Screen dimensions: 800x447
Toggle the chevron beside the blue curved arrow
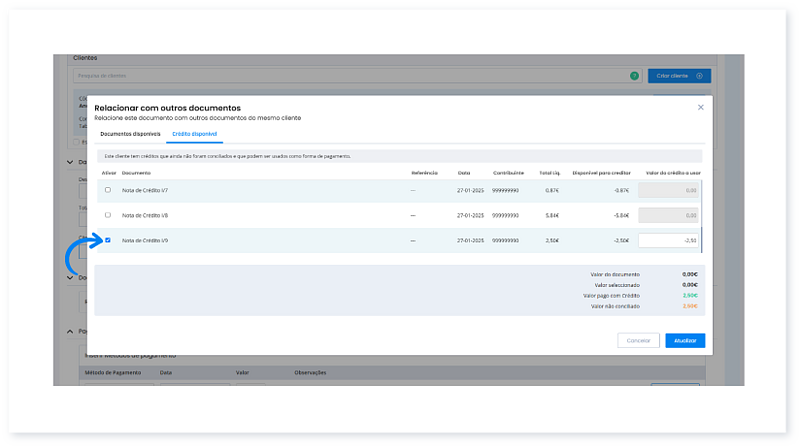click(x=69, y=278)
